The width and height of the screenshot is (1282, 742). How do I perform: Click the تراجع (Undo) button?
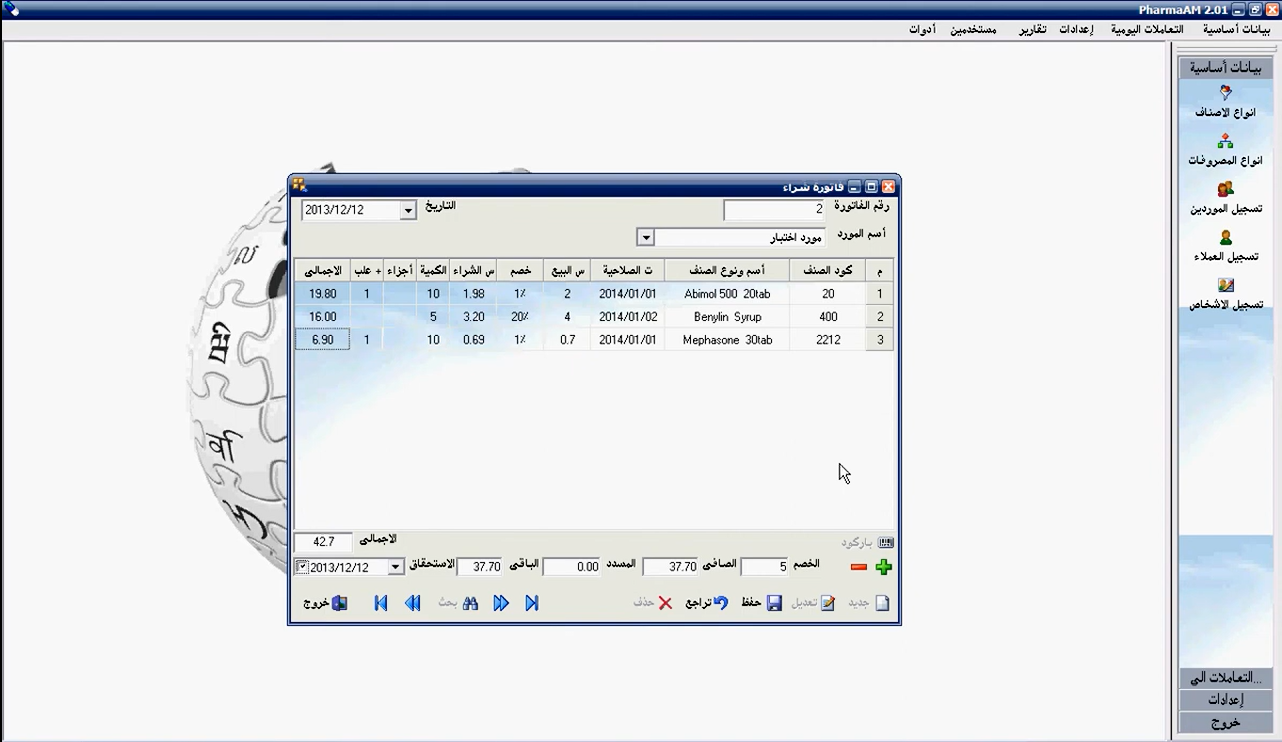707,603
